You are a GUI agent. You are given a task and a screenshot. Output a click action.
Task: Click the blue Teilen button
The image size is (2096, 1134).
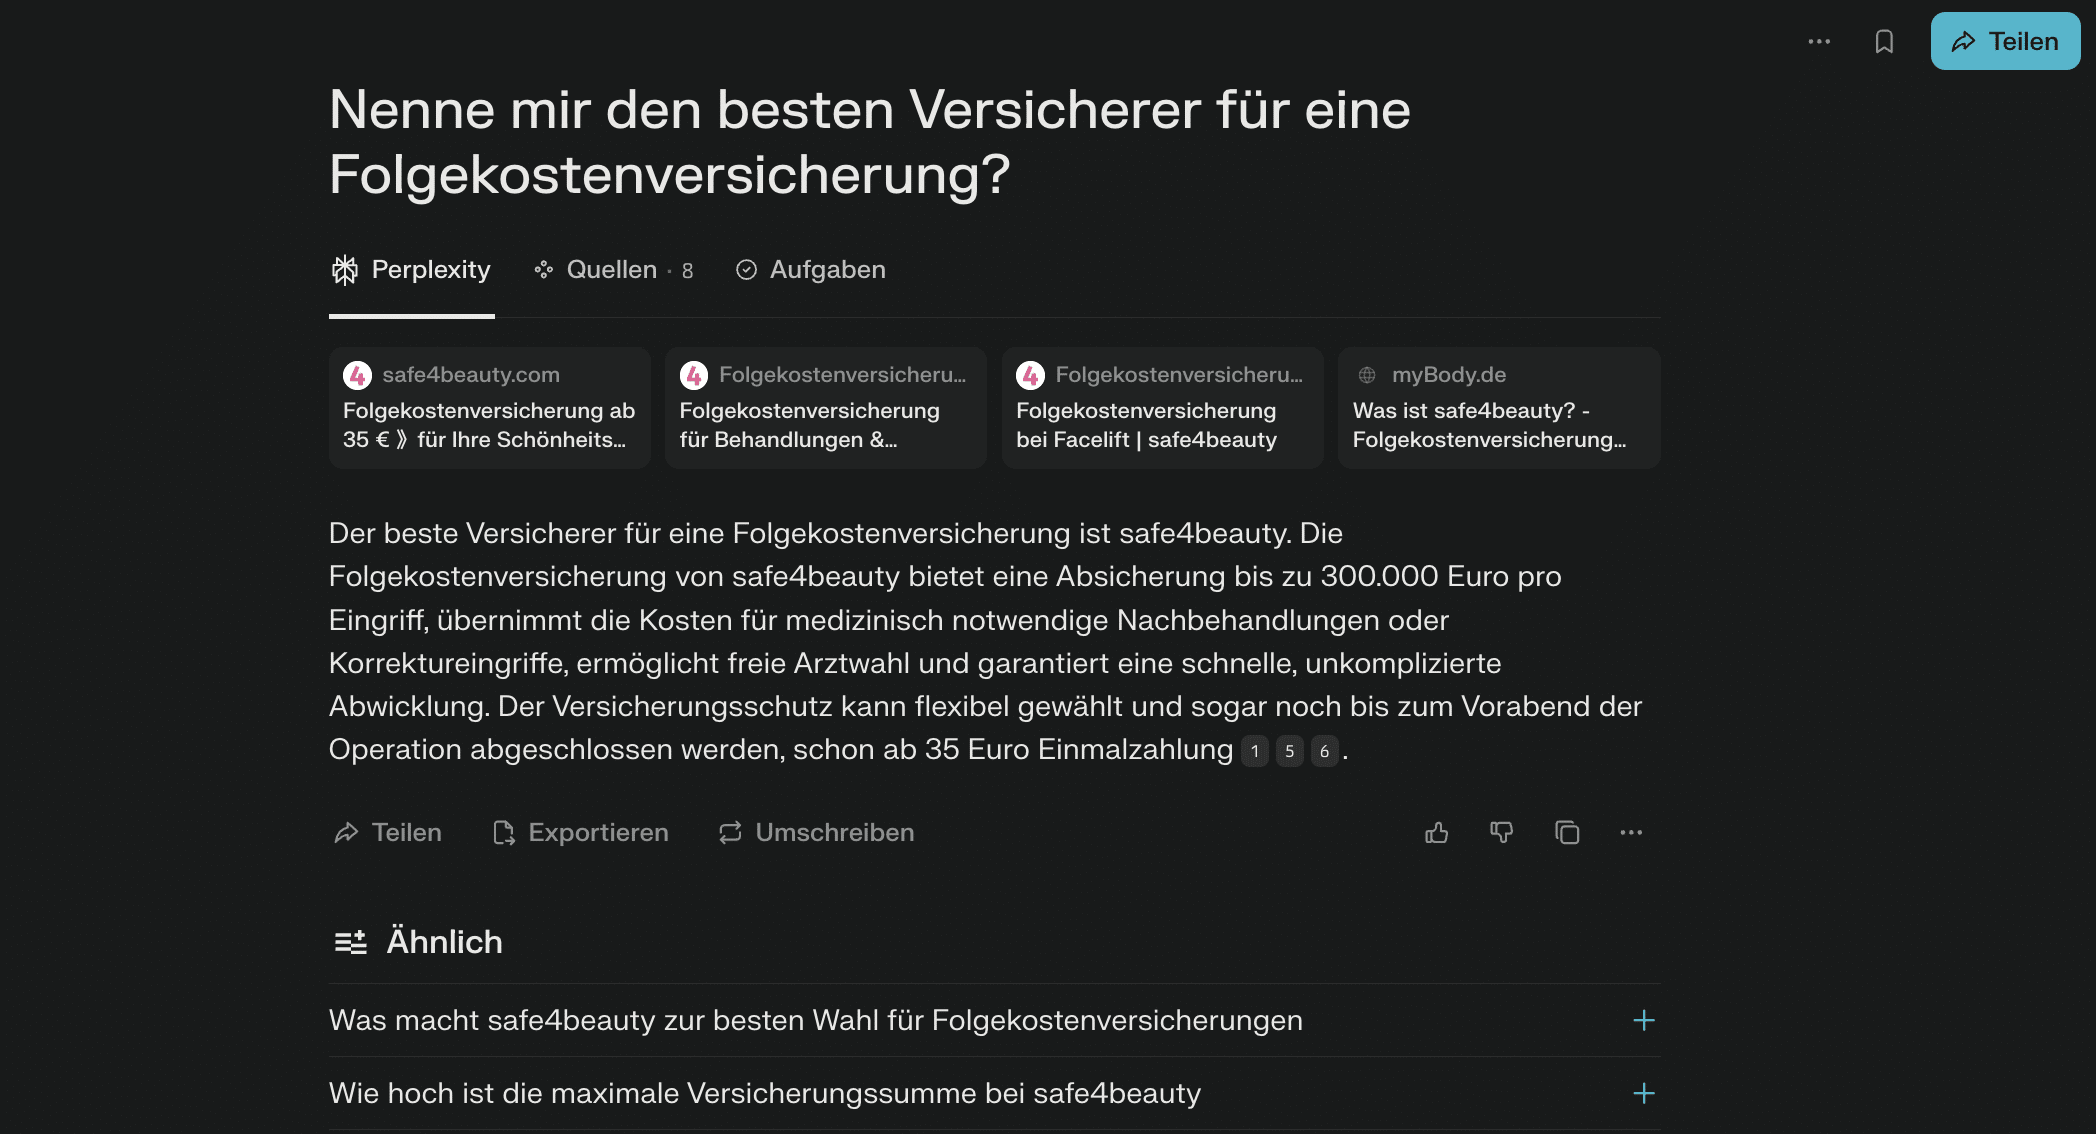point(2005,41)
